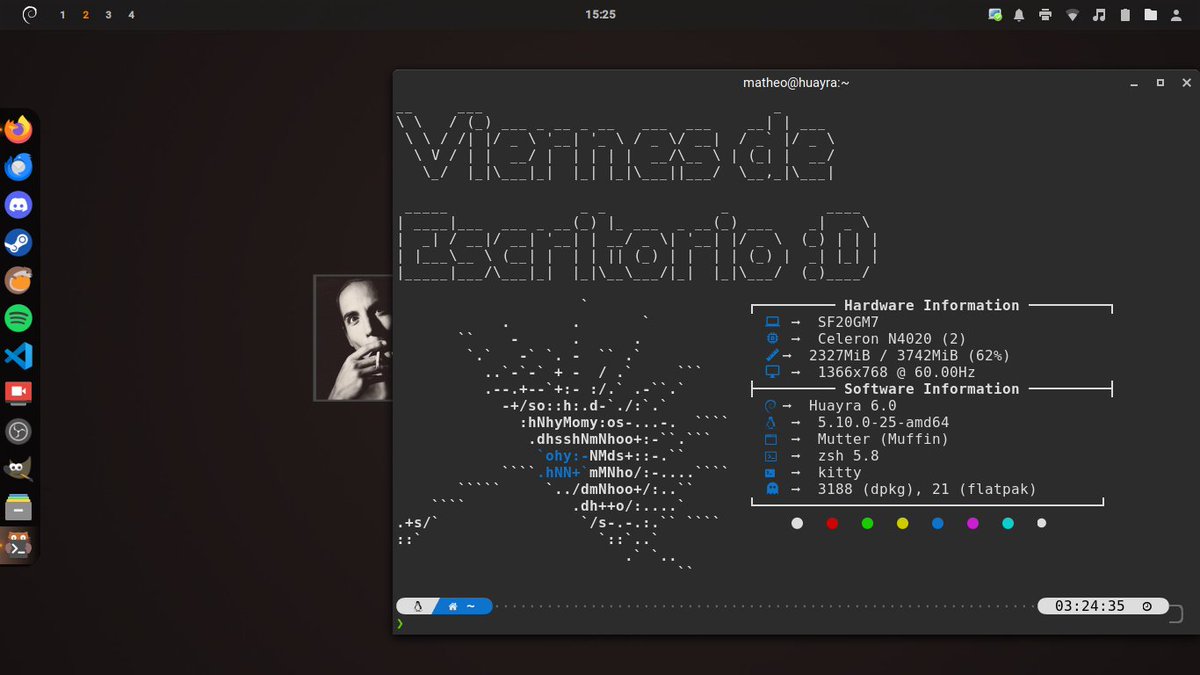Click the 03:24:35 time prompt segment

point(1102,606)
